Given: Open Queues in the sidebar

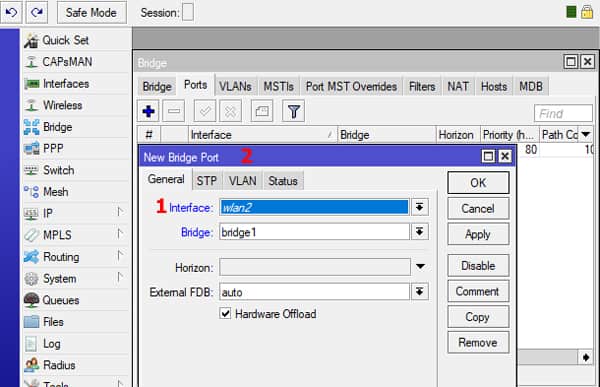Looking at the screenshot, I should [x=76, y=300].
